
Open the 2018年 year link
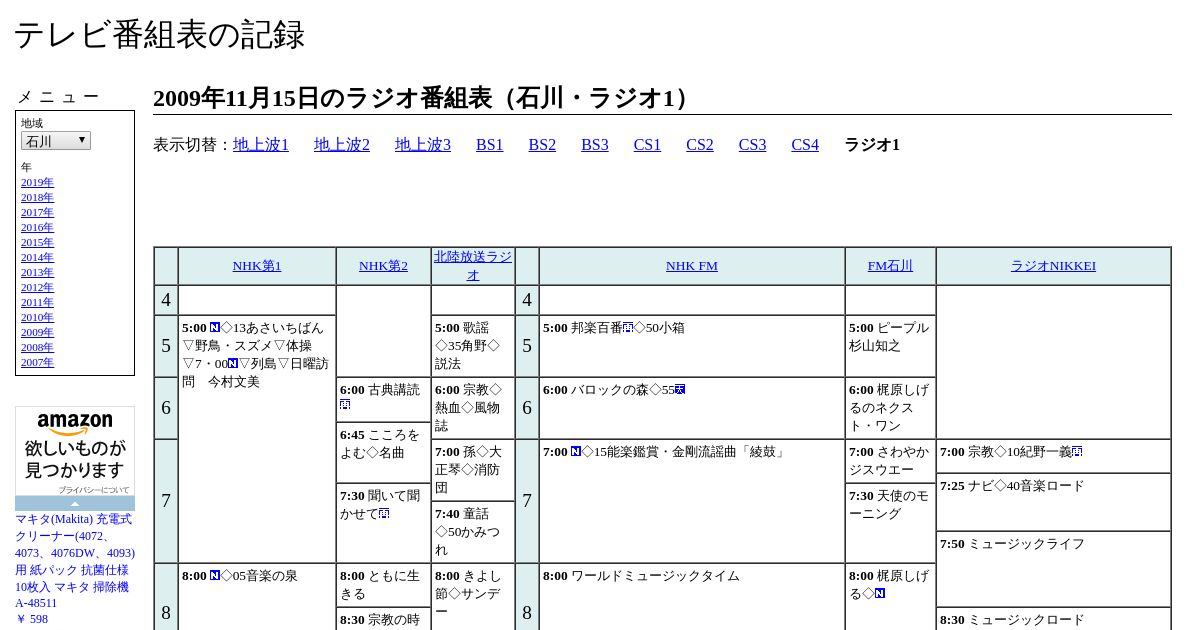tap(37, 197)
